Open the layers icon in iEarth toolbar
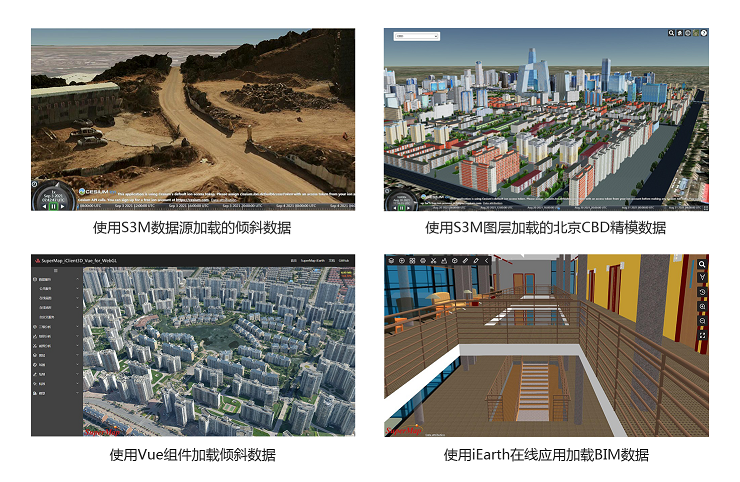Image resolution: width=740 pixels, height=482 pixels. pyautogui.click(x=391, y=261)
